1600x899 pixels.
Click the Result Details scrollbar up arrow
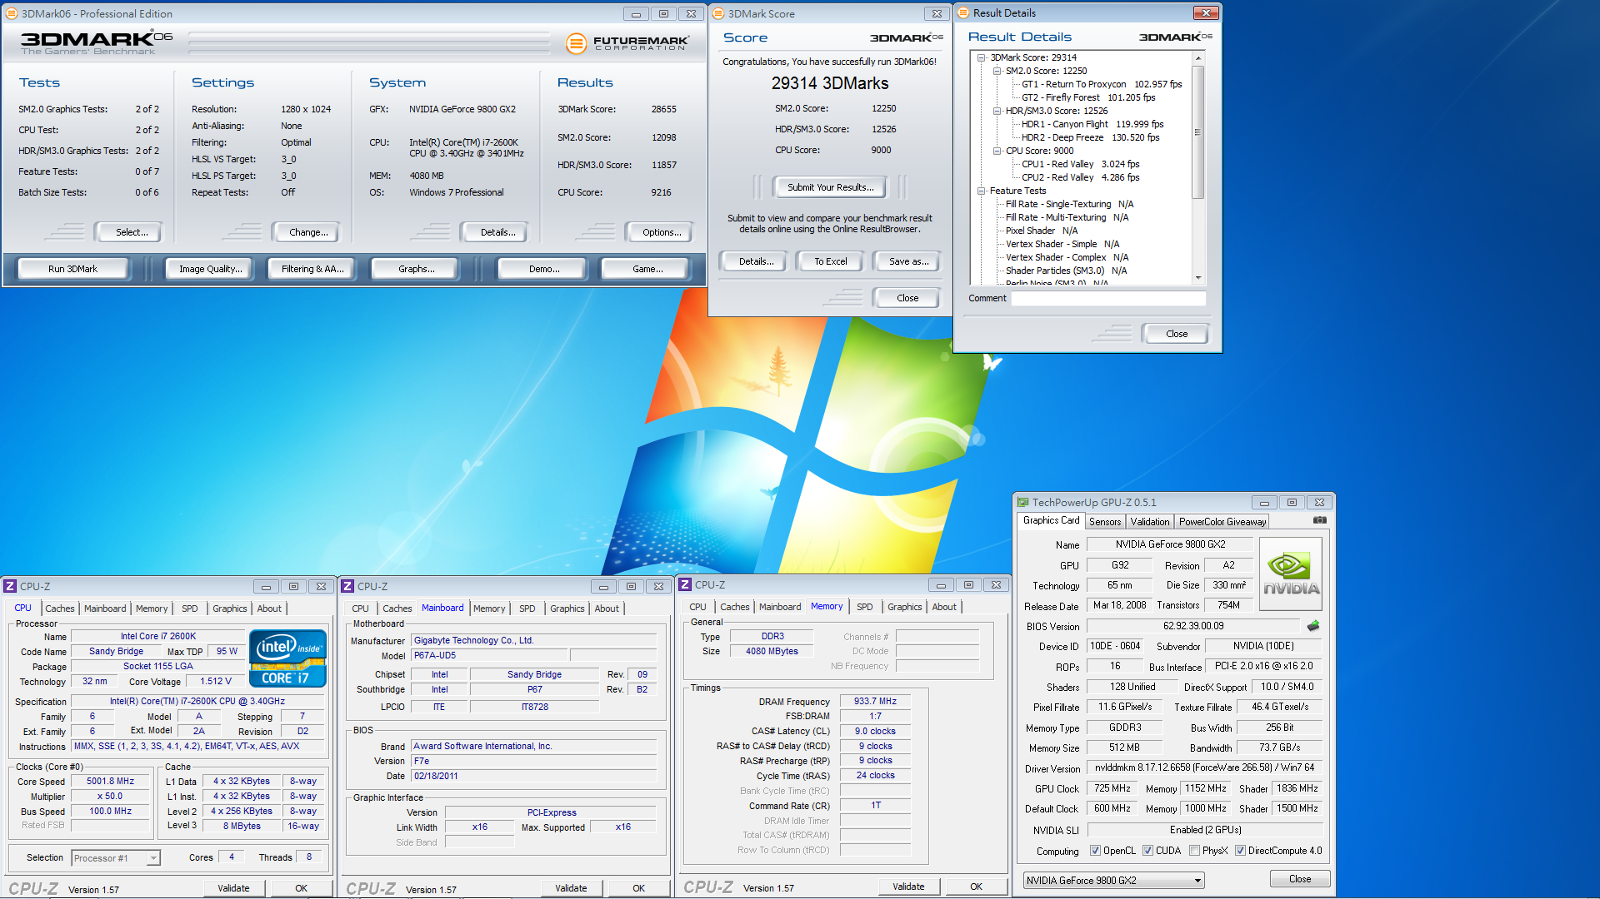pyautogui.click(x=1198, y=58)
